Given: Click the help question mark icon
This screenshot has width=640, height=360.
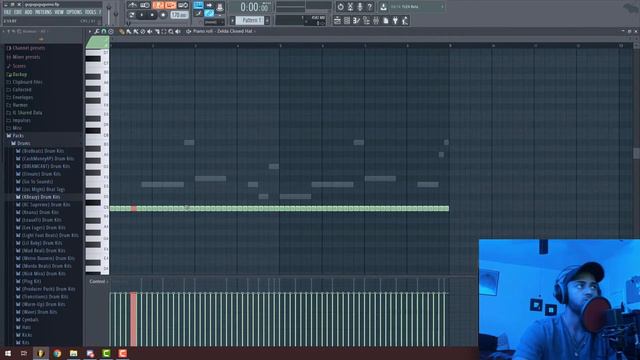Looking at the screenshot, I should (x=369, y=7).
